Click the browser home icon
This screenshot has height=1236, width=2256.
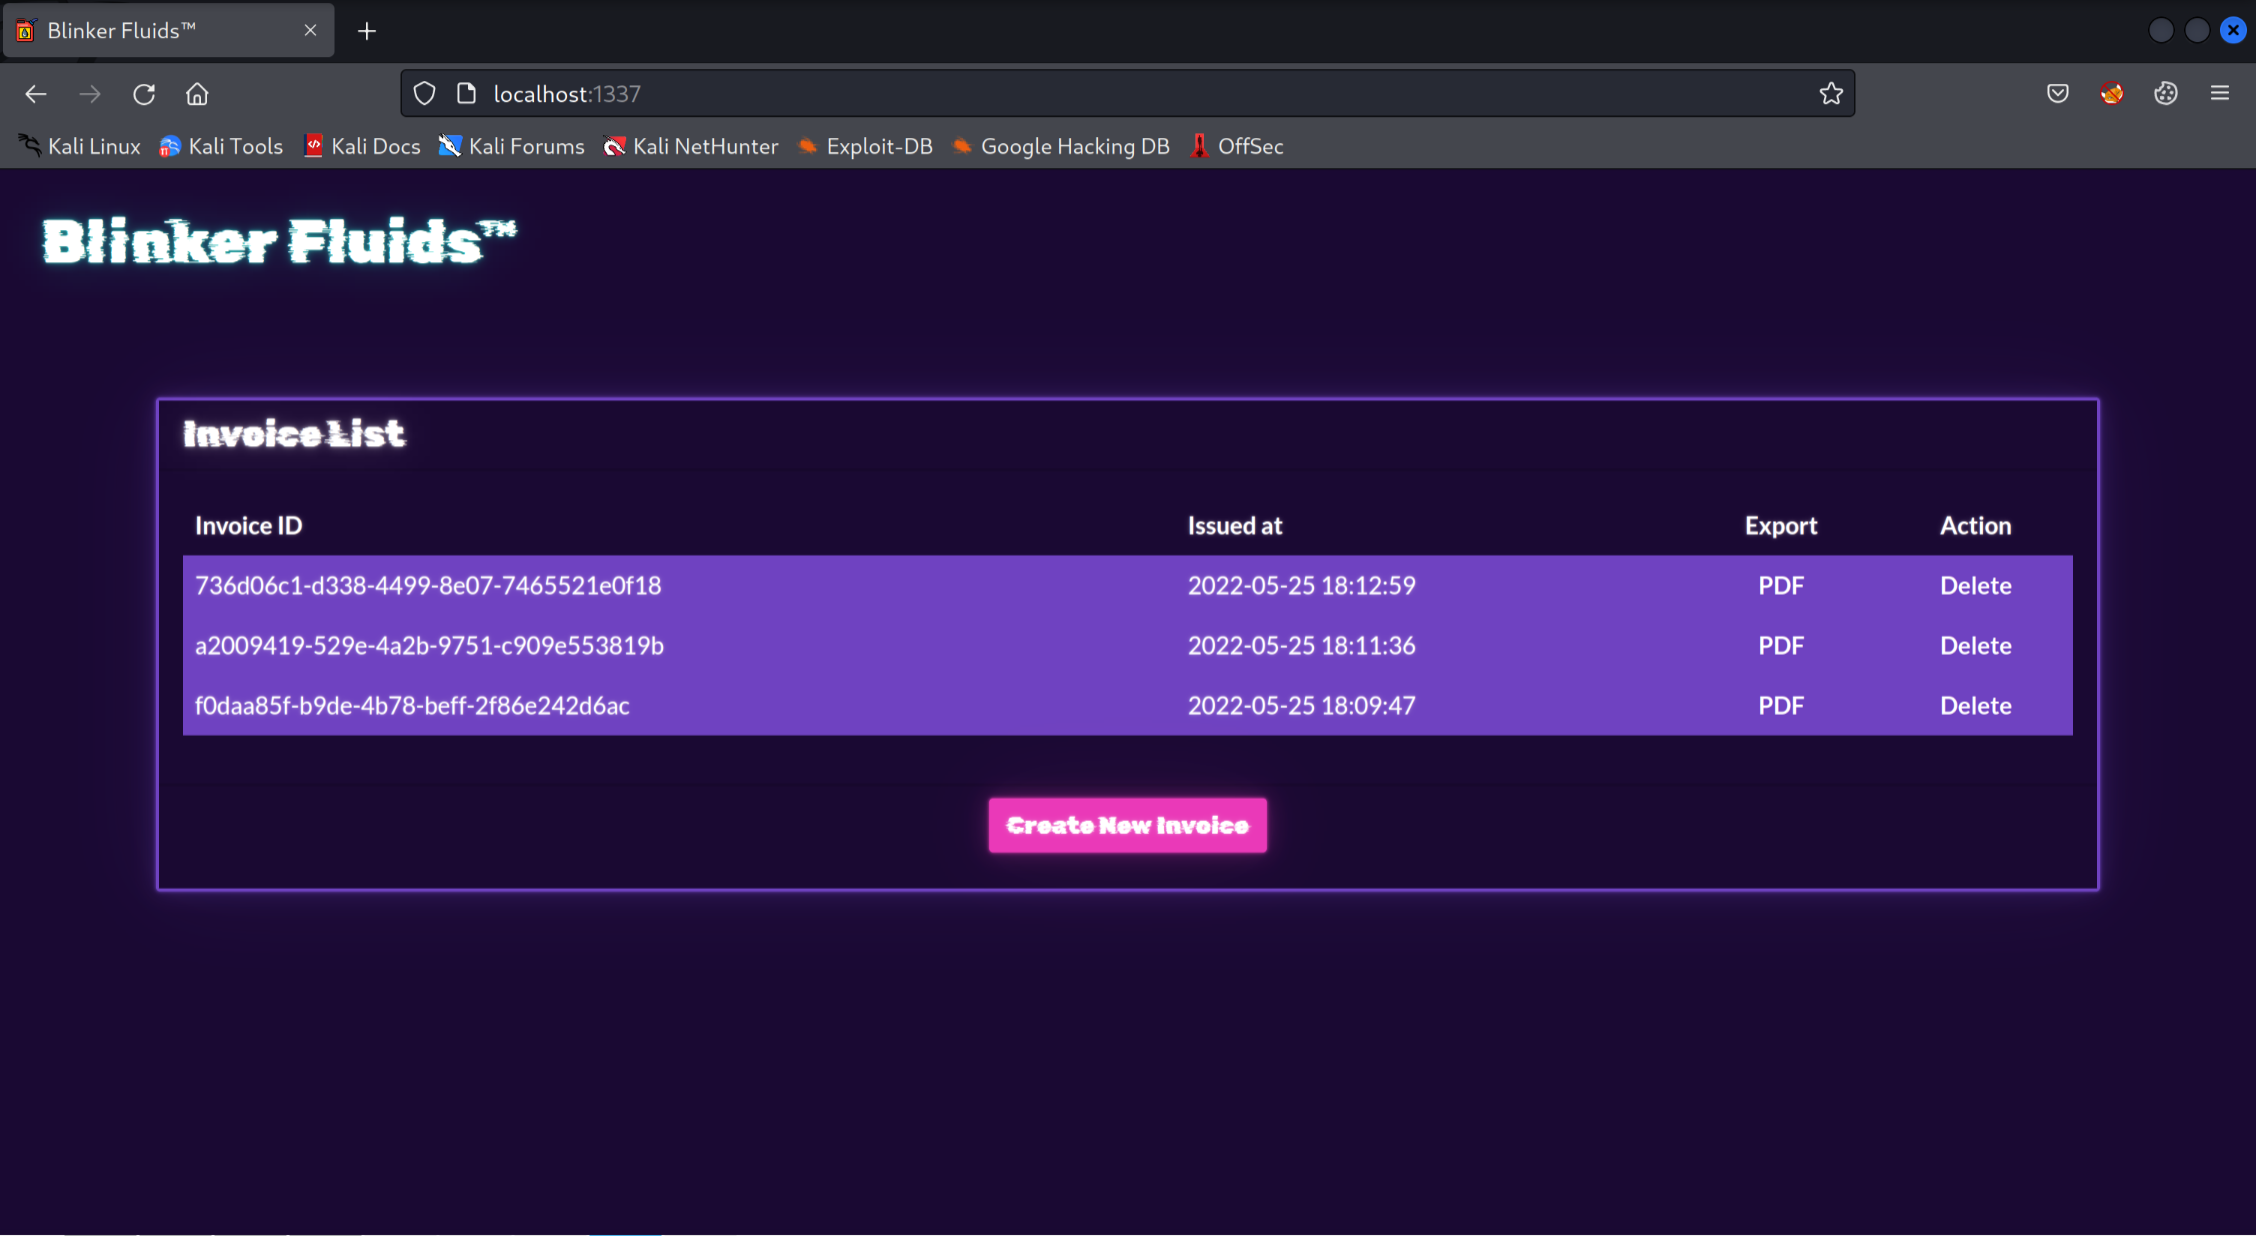(197, 93)
